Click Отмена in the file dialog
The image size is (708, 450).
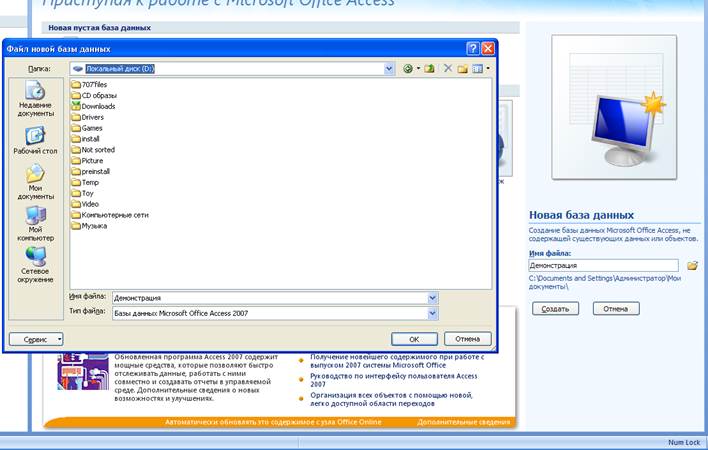(x=467, y=339)
